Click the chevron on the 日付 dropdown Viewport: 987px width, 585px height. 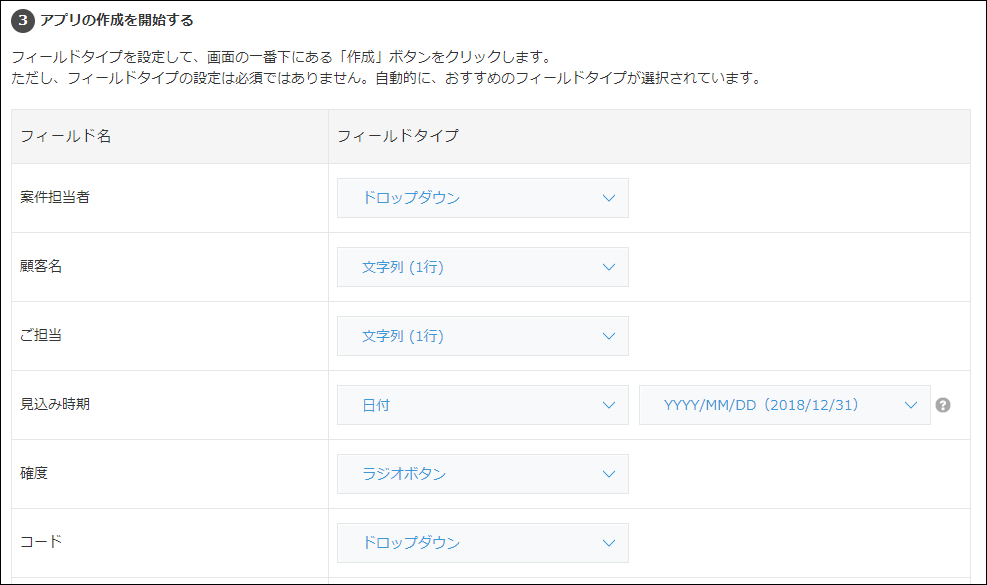click(611, 405)
